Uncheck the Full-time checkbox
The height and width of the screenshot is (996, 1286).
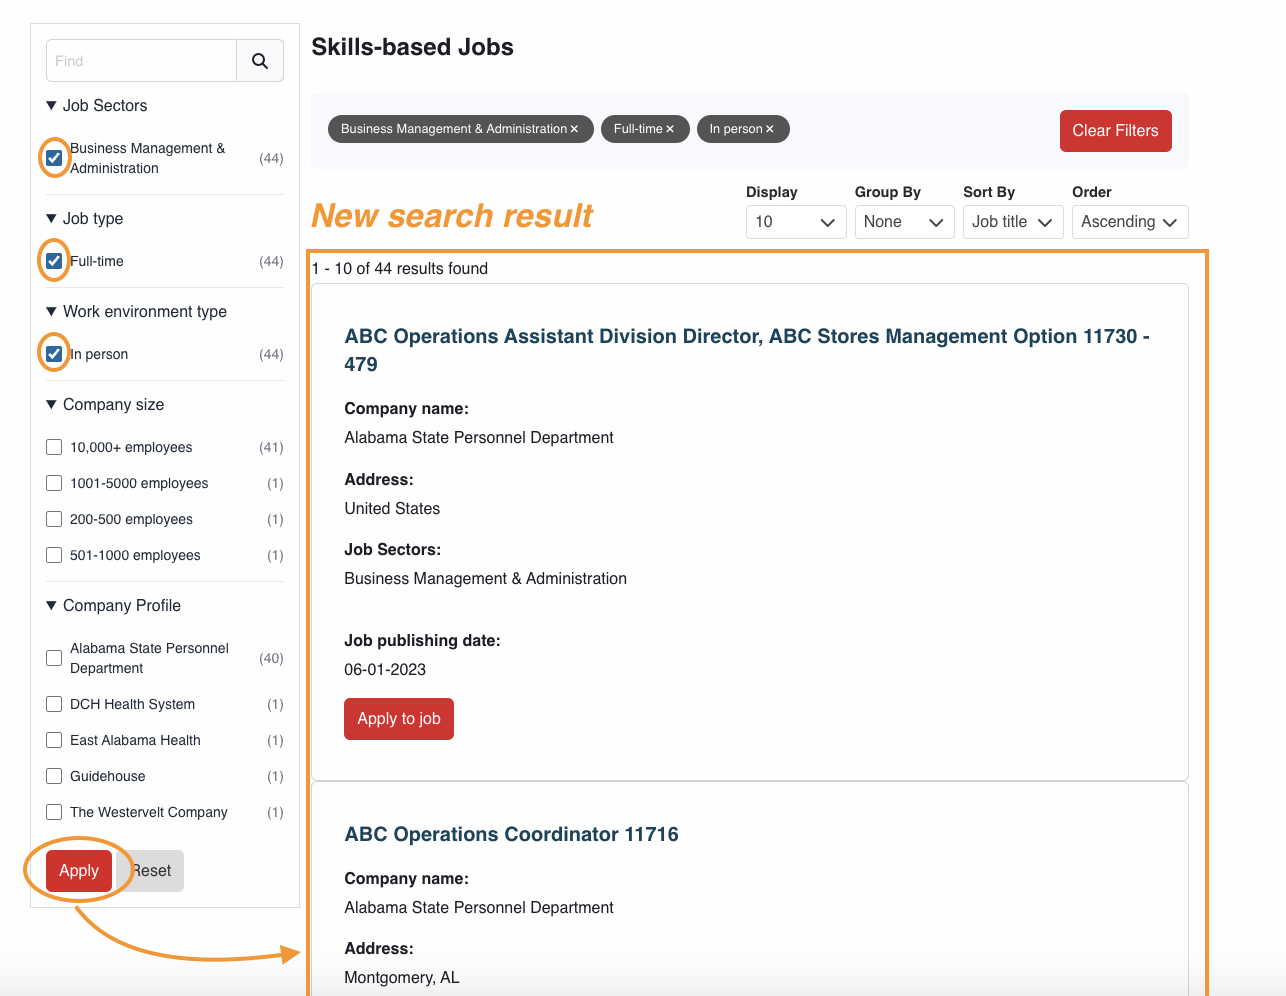coord(54,261)
